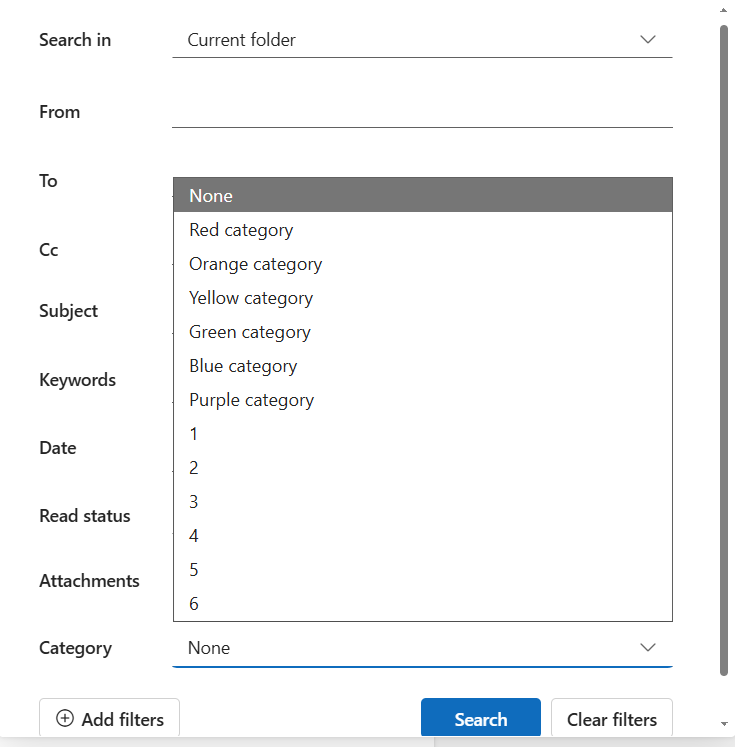
Task: Click Add filters button
Action: [110, 719]
